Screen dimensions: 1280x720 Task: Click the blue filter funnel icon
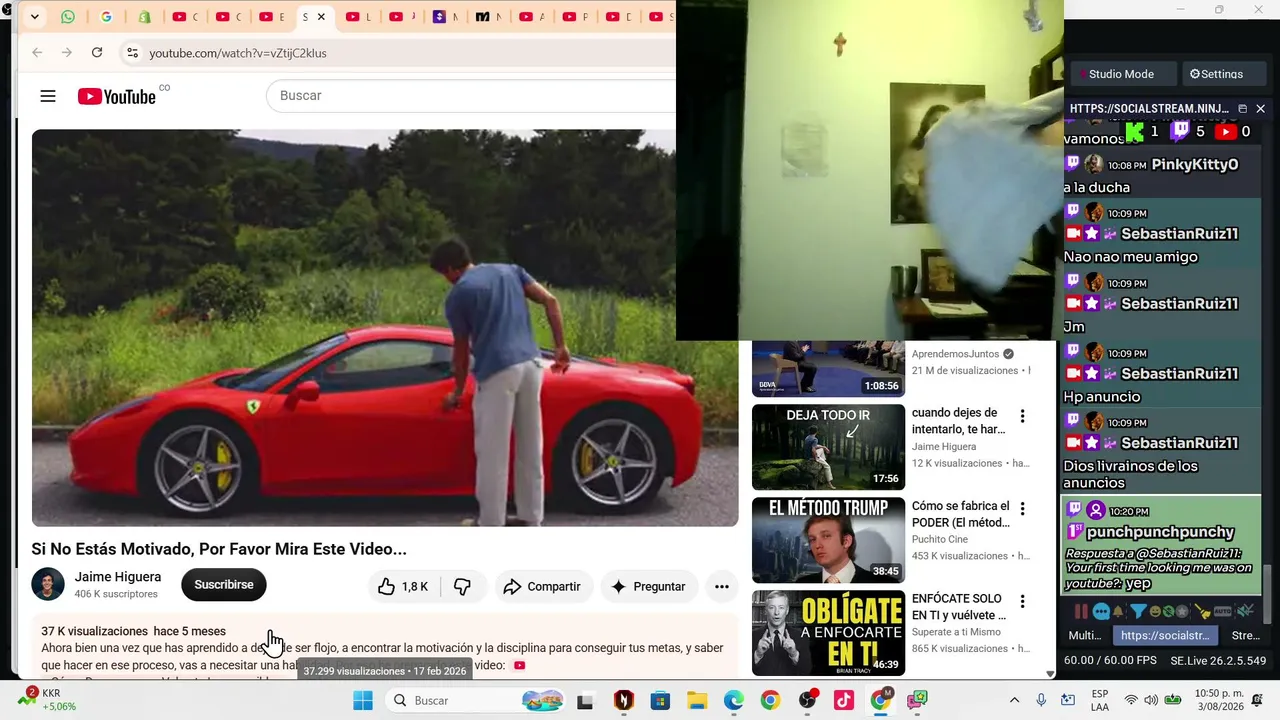(x=1138, y=611)
